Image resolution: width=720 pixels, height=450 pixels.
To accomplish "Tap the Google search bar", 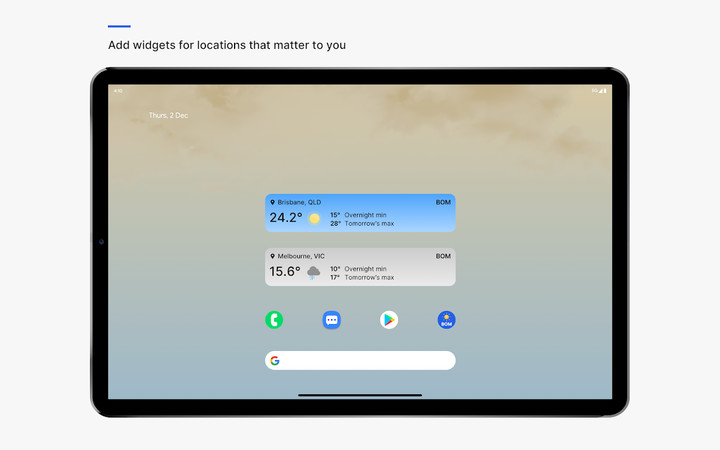I will [360, 360].
